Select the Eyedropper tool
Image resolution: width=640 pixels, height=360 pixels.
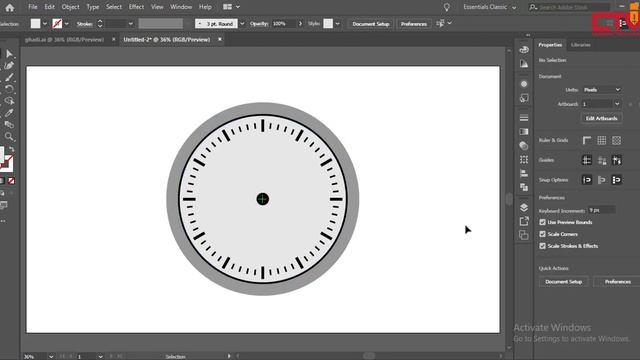(x=9, y=113)
